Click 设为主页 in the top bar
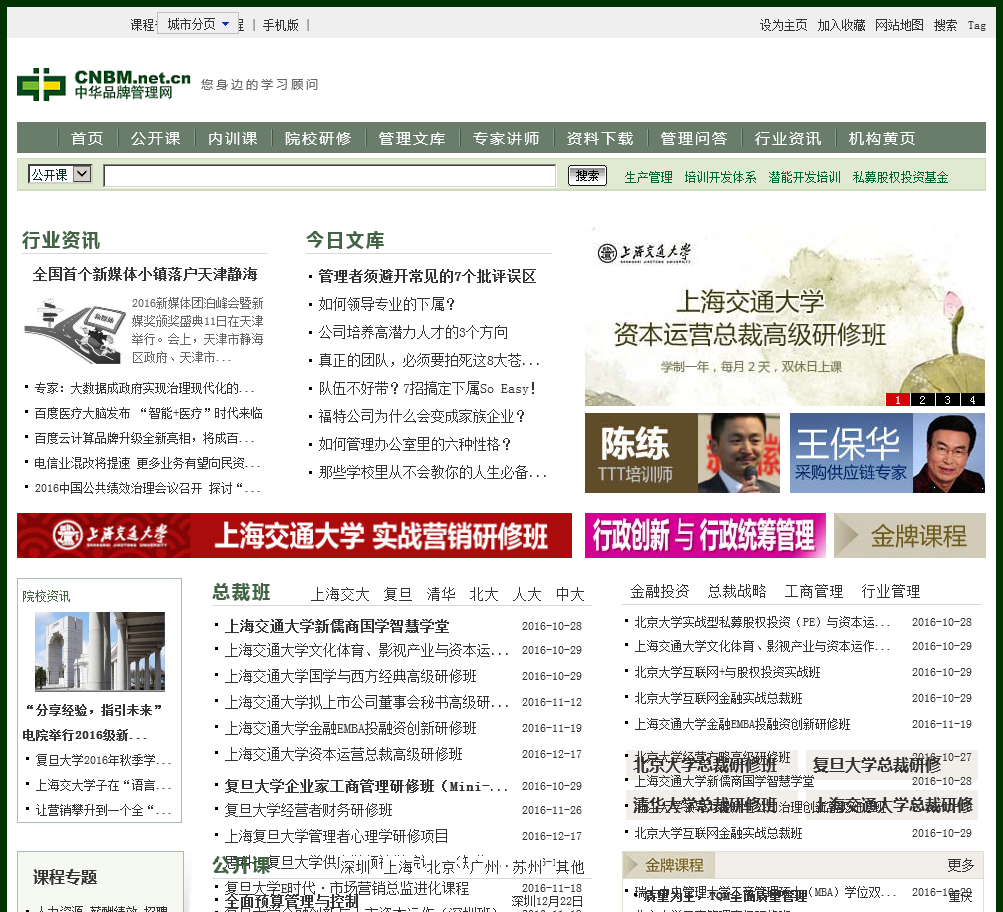 tap(784, 25)
